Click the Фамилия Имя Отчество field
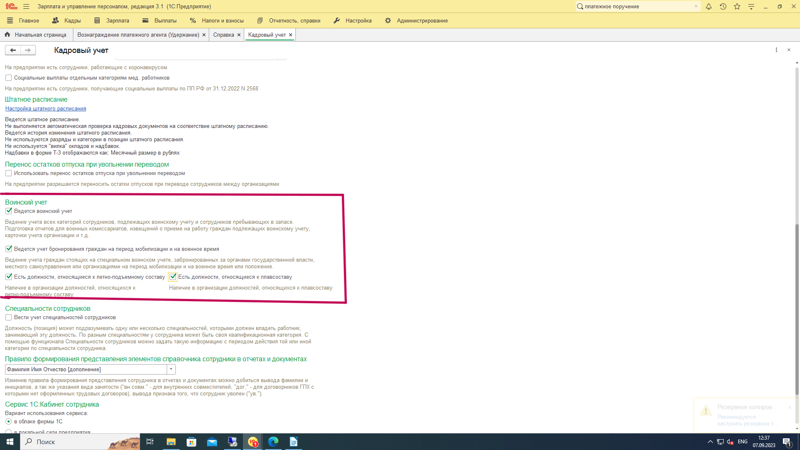800x450 pixels. tap(86, 369)
